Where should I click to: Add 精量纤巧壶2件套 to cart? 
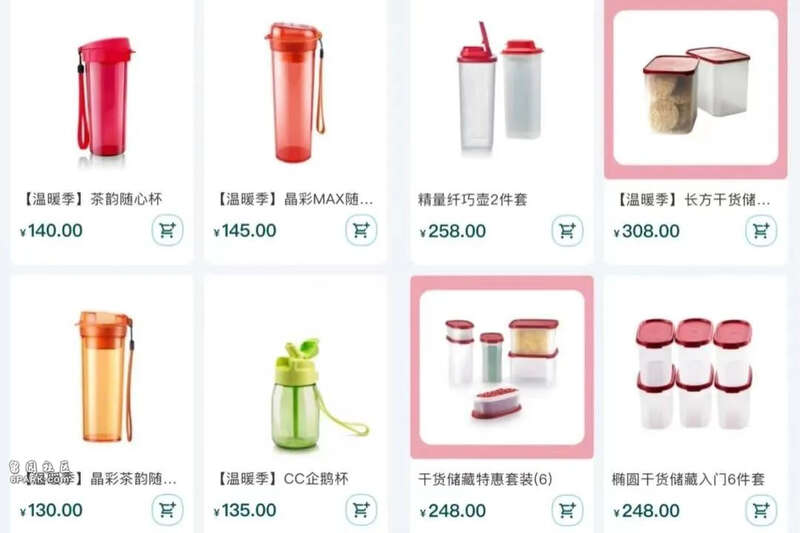click(x=567, y=231)
